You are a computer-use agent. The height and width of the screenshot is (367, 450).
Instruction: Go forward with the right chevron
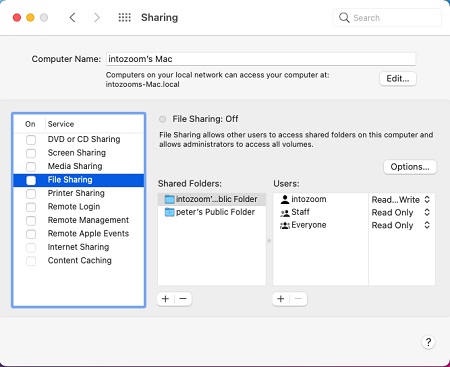point(97,17)
